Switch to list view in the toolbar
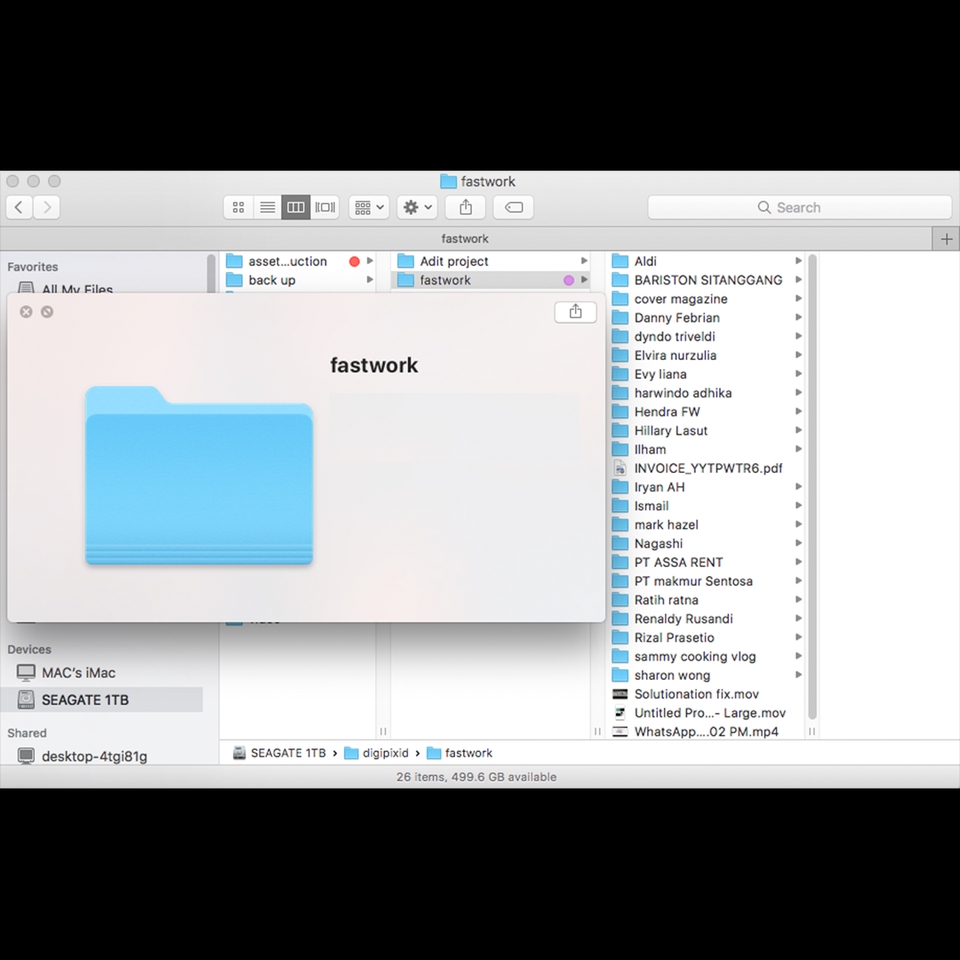Screen dimensions: 960x960 pyautogui.click(x=267, y=207)
